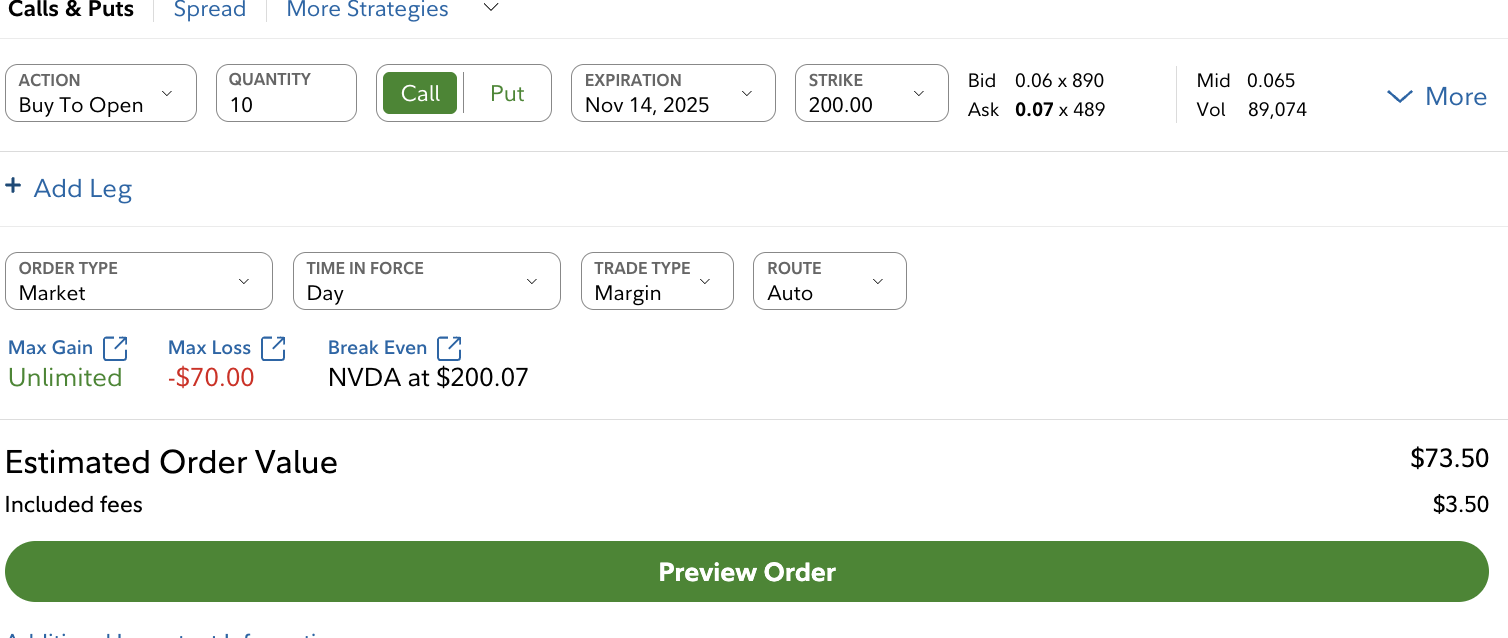Select the Call option toggle
1508x638 pixels.
click(420, 93)
